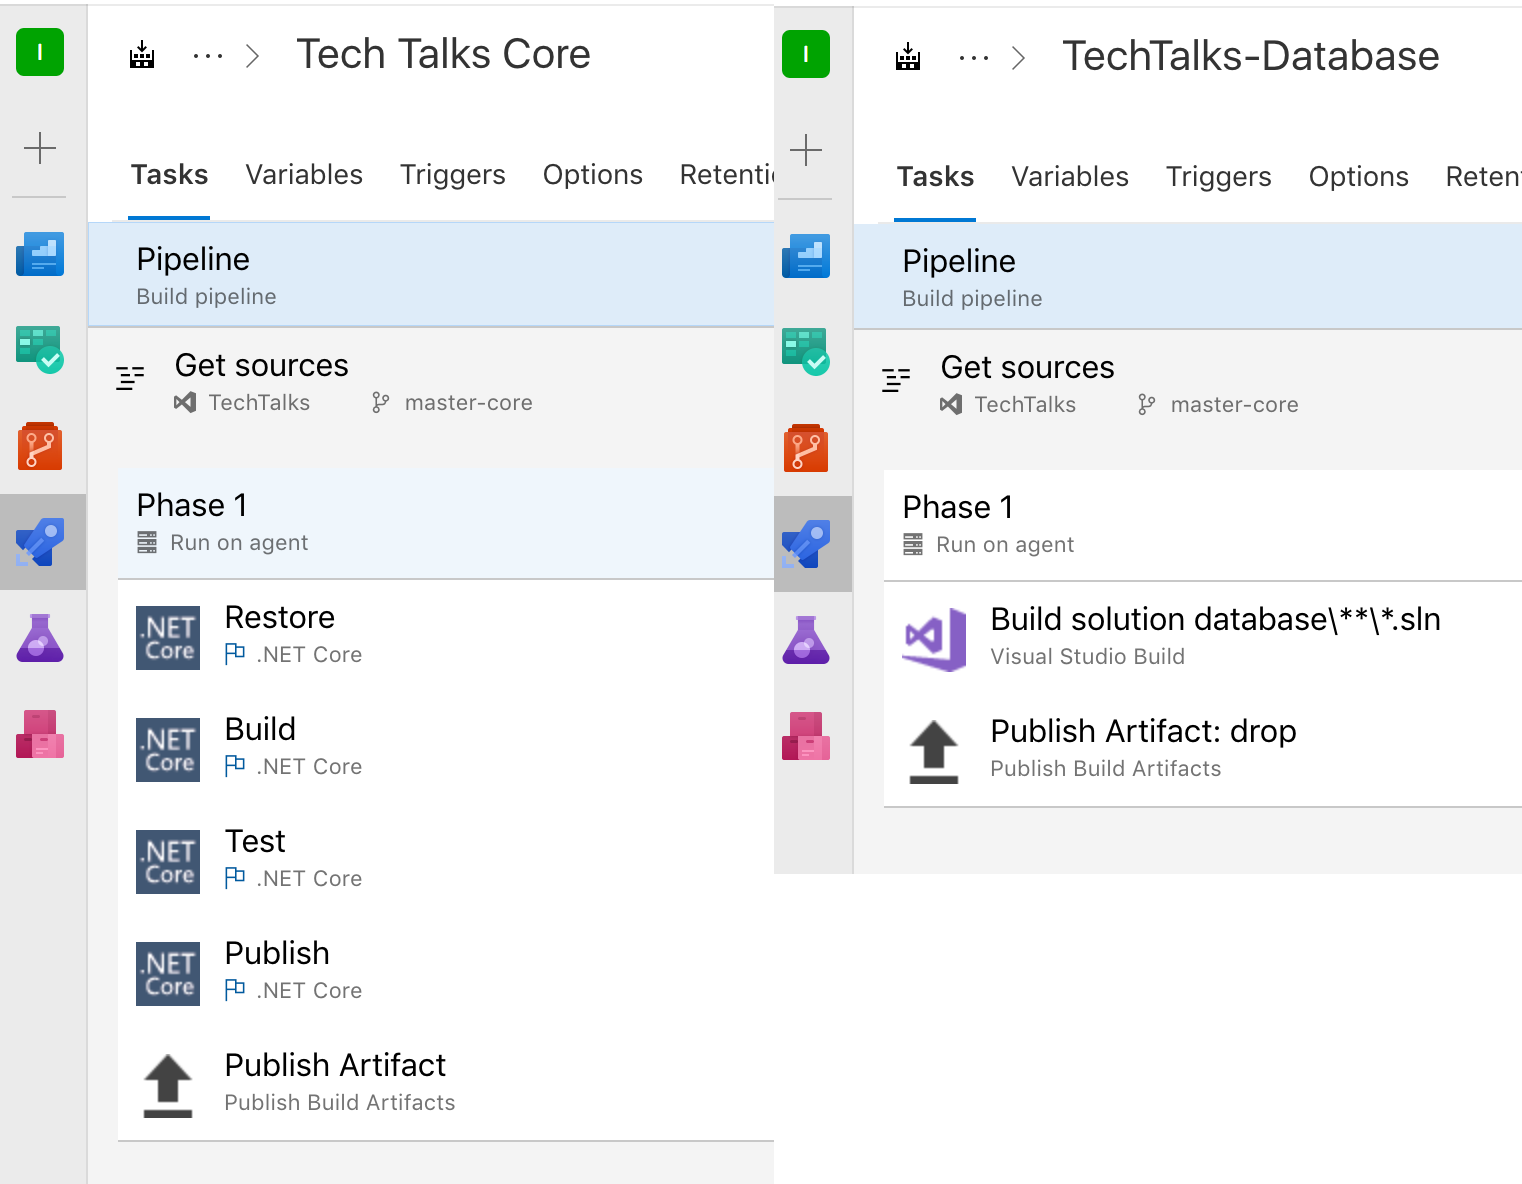Click build definition icon beside Tech Talks Core
Screen dimensions: 1522x1184
coord(142,54)
